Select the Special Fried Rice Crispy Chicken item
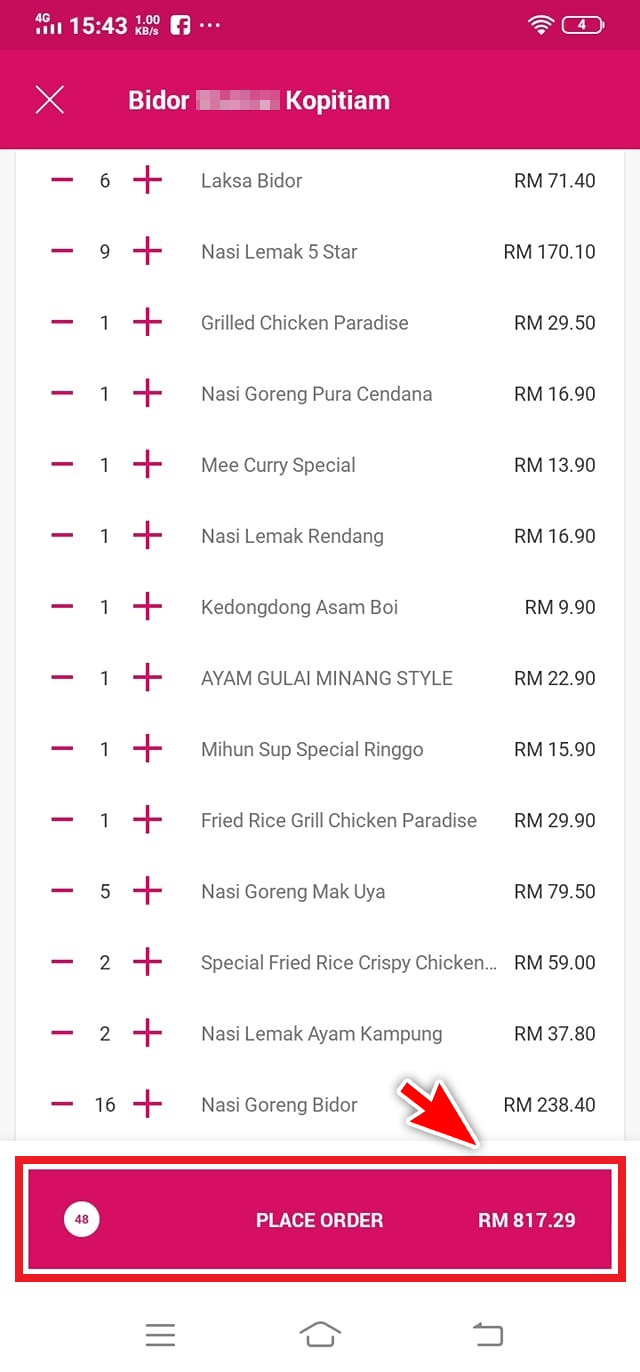640x1372 pixels. coord(348,963)
